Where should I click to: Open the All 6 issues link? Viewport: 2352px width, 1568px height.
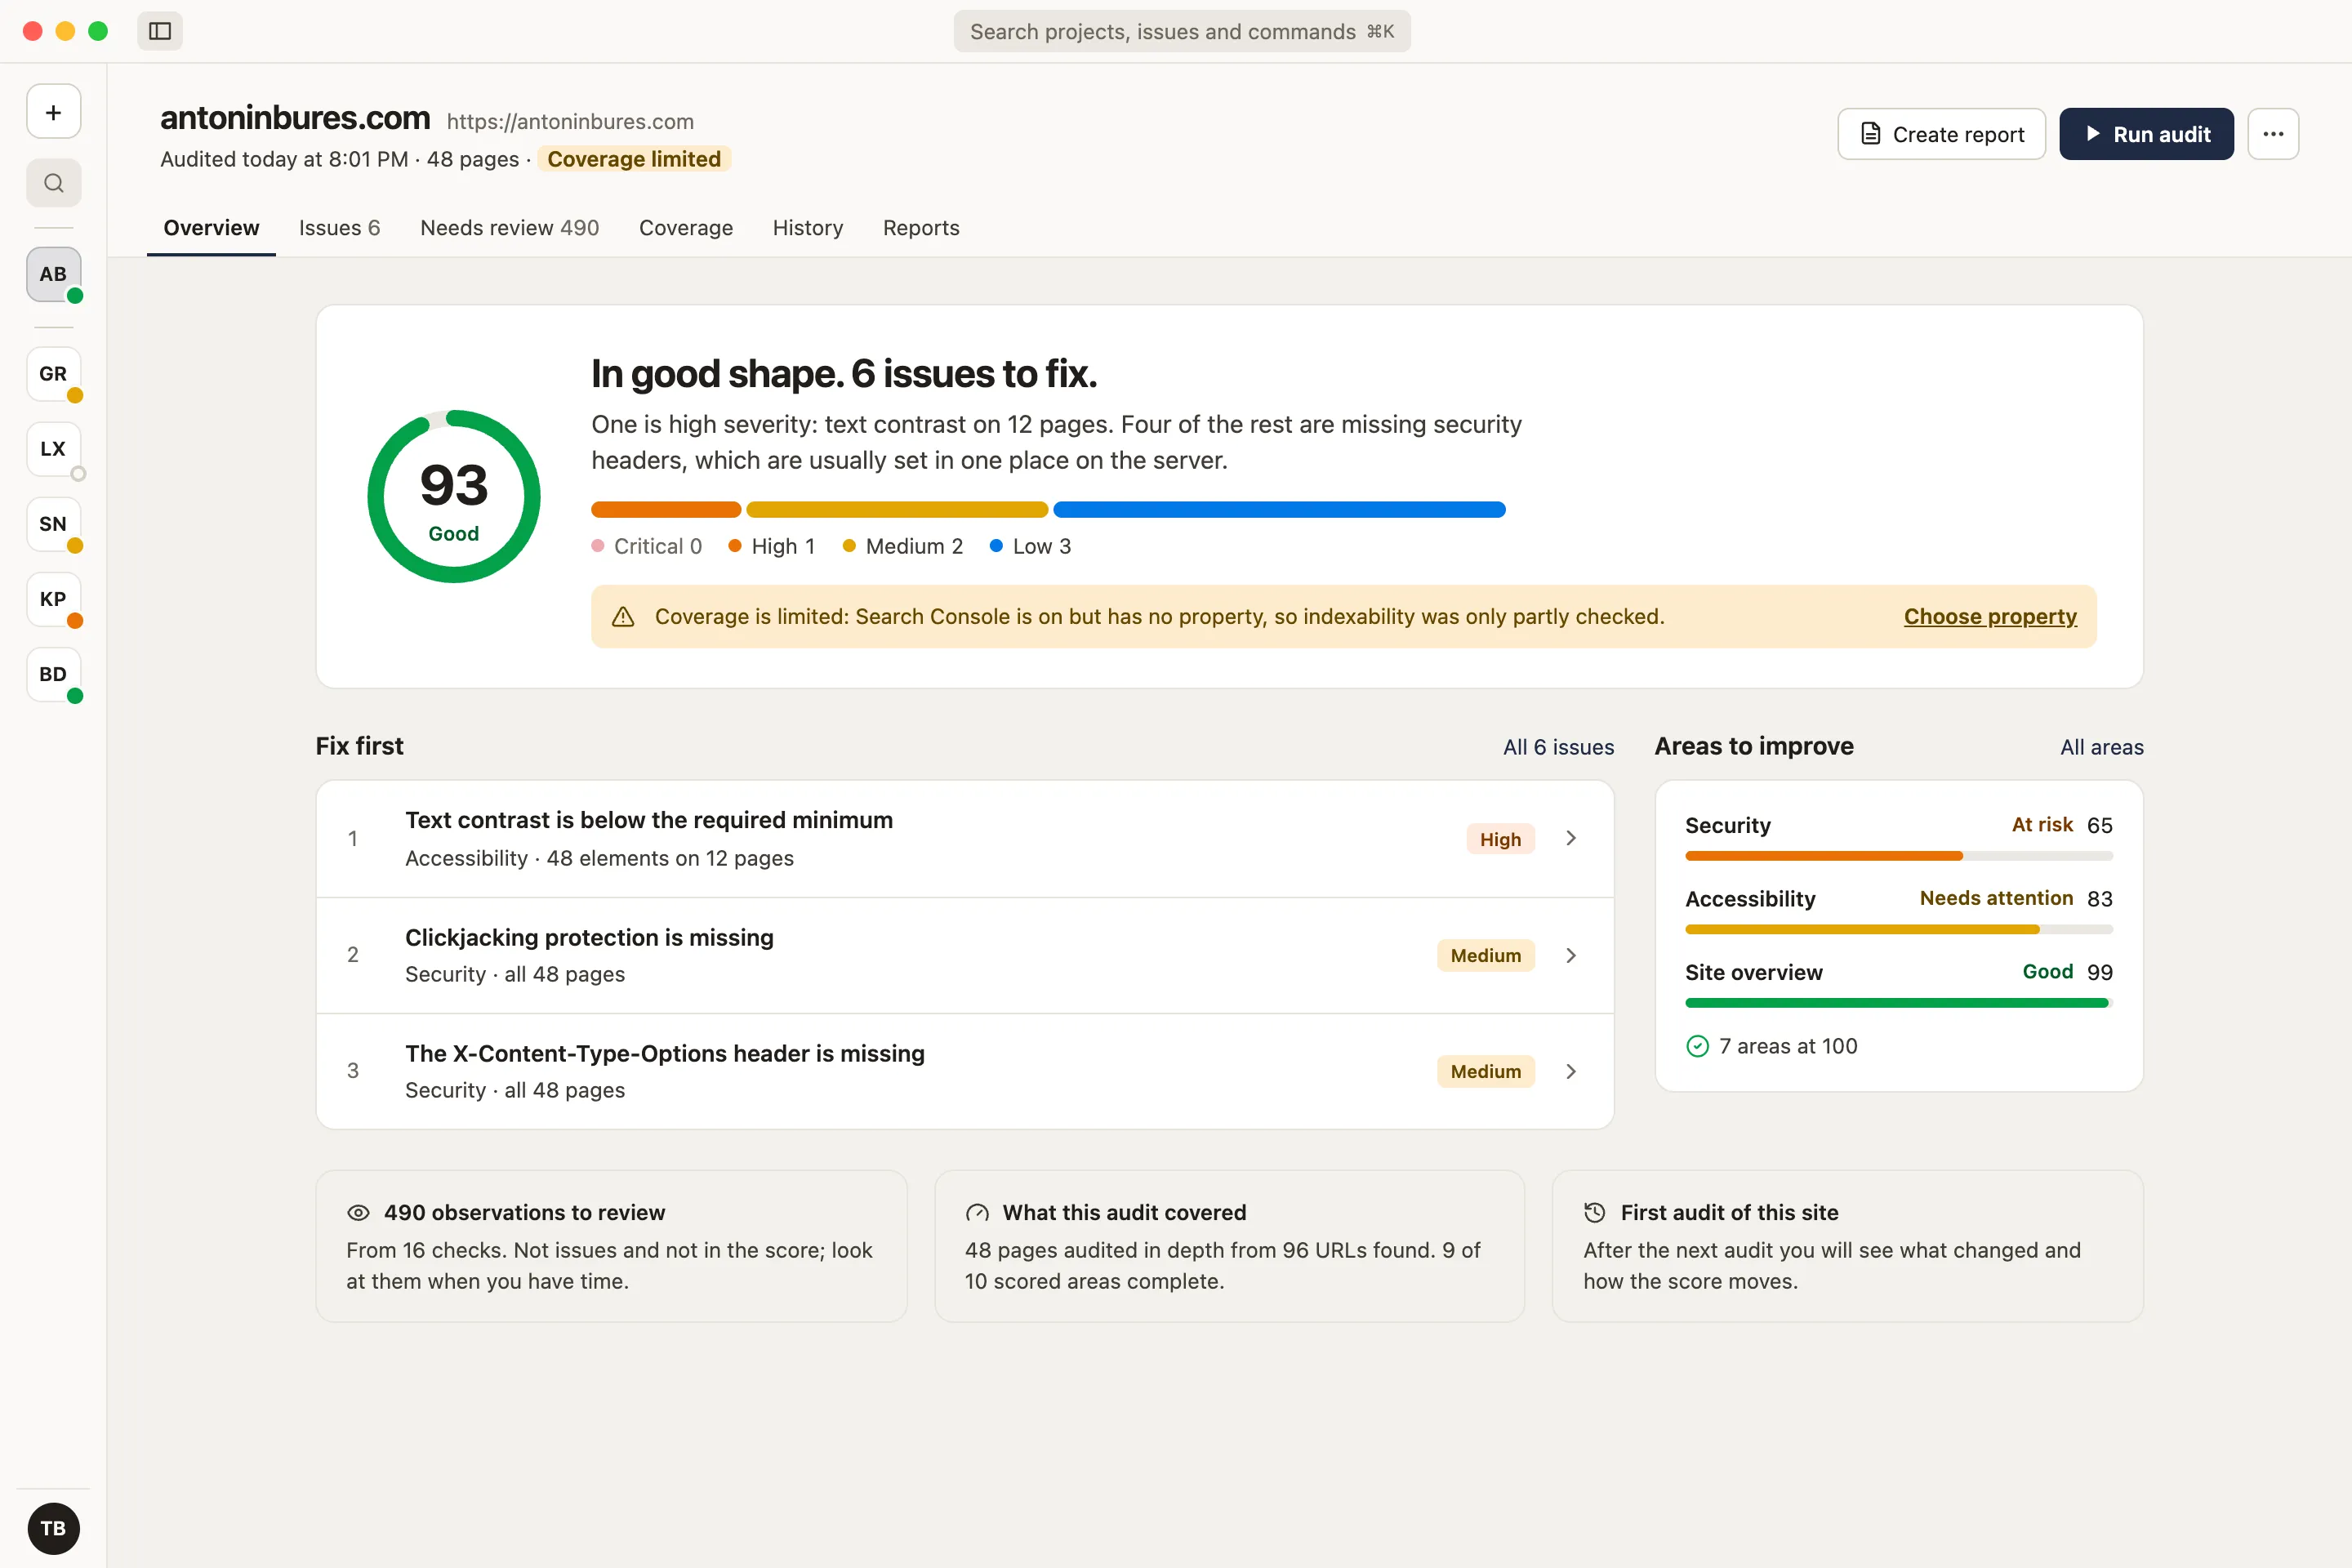[x=1558, y=748]
